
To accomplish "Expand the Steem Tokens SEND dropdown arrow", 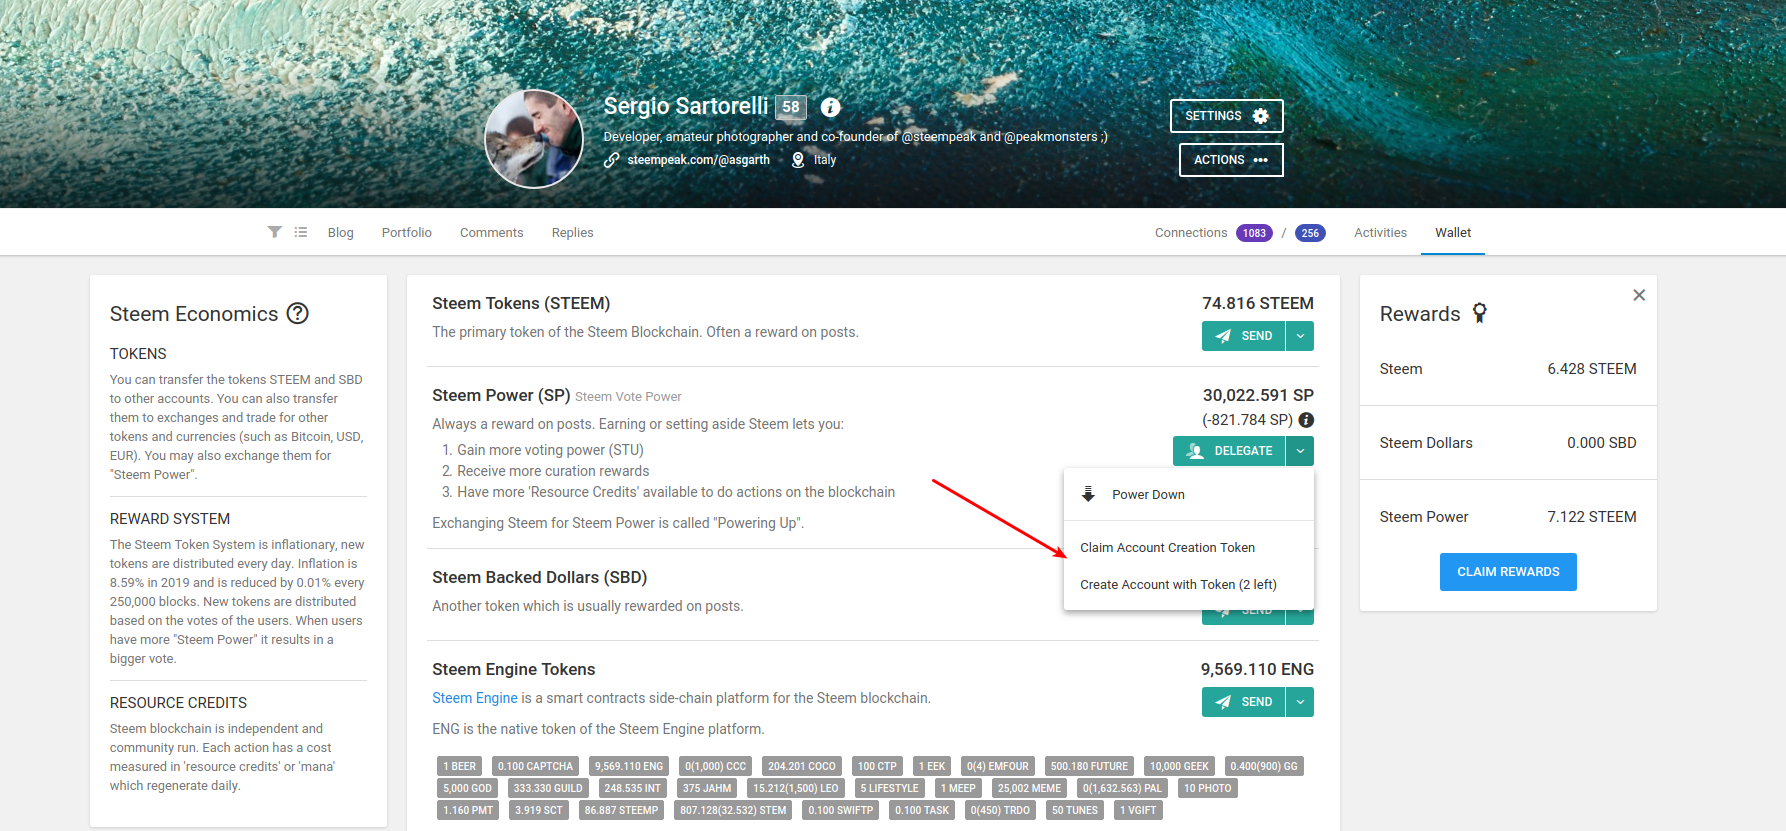I will point(1300,336).
